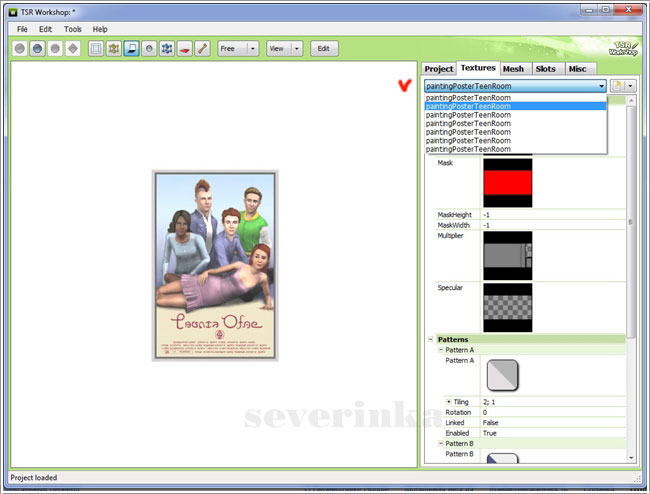This screenshot has width=650, height=494.
Task: Click the Rotation value 0
Action: coord(553,412)
